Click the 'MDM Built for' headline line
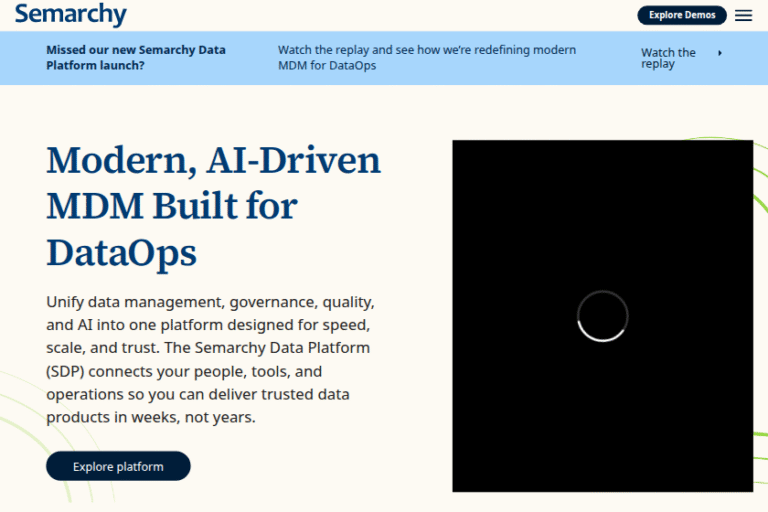Screen dimensions: 768x512 (x=172, y=206)
